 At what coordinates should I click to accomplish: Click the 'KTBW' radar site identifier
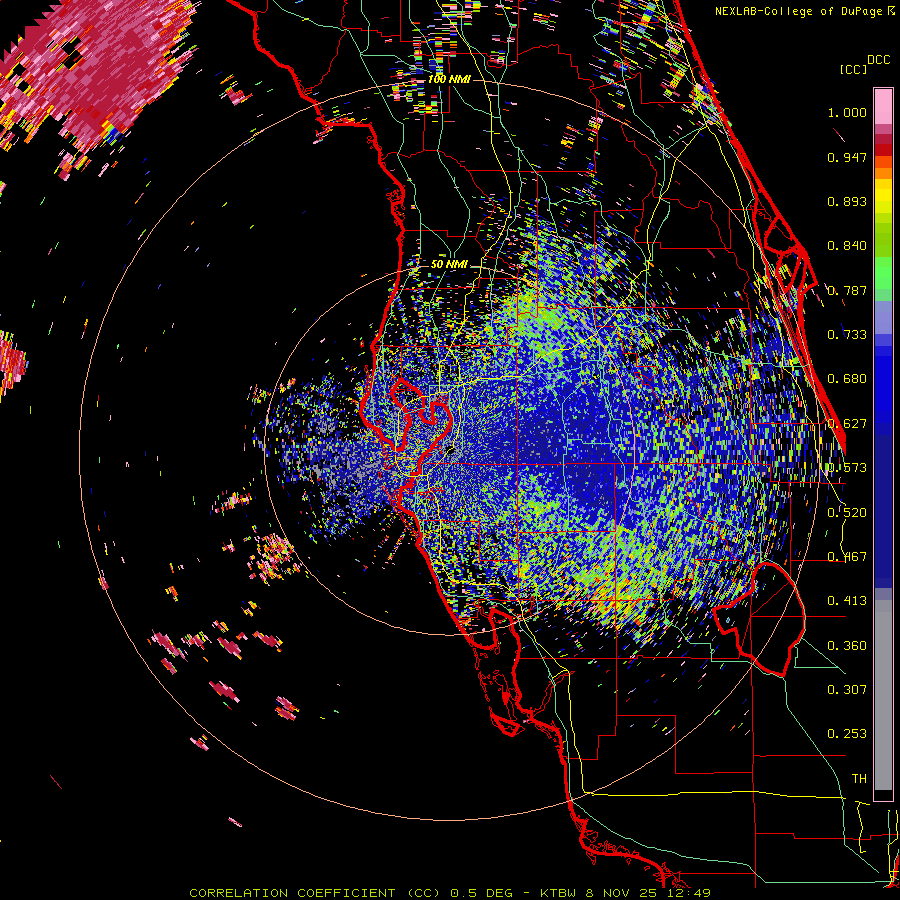click(559, 893)
